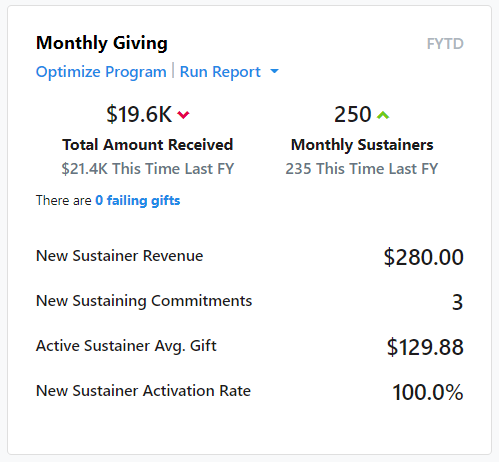
Task: Select the $19.6K total amount value
Action: (x=139, y=114)
